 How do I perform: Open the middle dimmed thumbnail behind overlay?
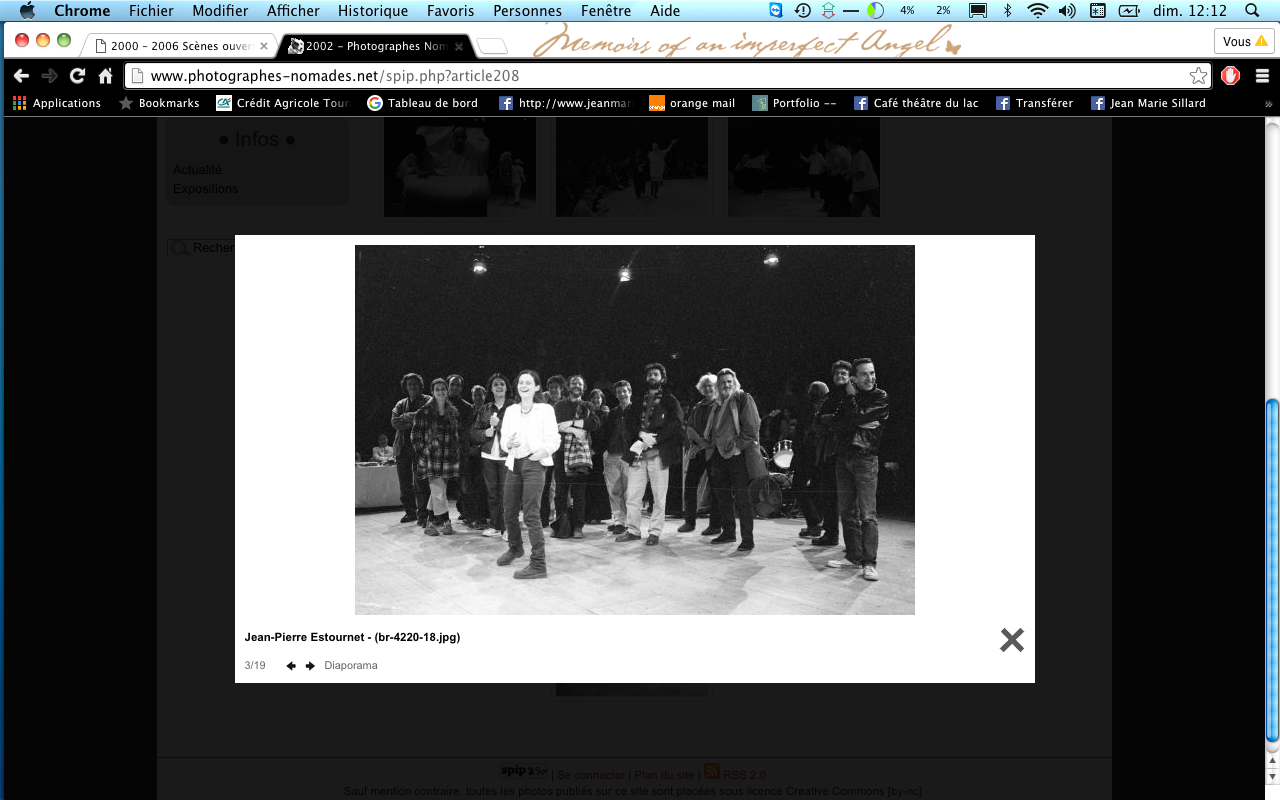(x=632, y=166)
